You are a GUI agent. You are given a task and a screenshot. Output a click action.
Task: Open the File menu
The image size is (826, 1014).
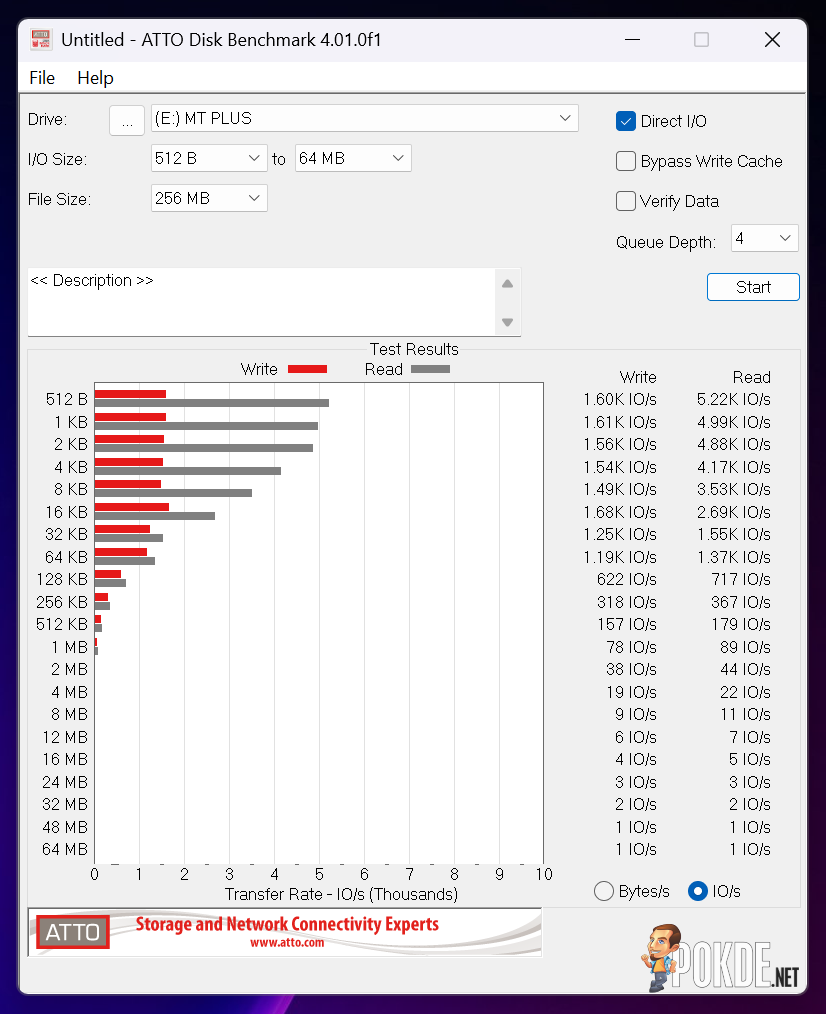pos(42,78)
